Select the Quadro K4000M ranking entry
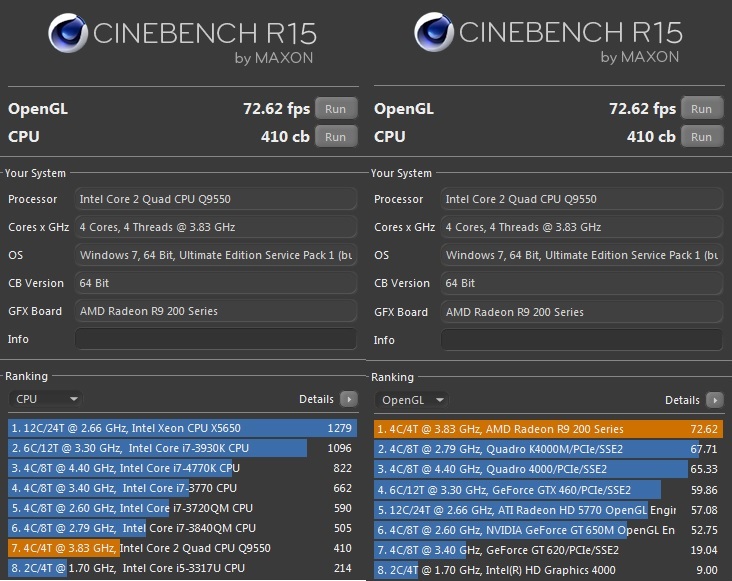Viewport: 732px width, 581px height. (x=549, y=449)
